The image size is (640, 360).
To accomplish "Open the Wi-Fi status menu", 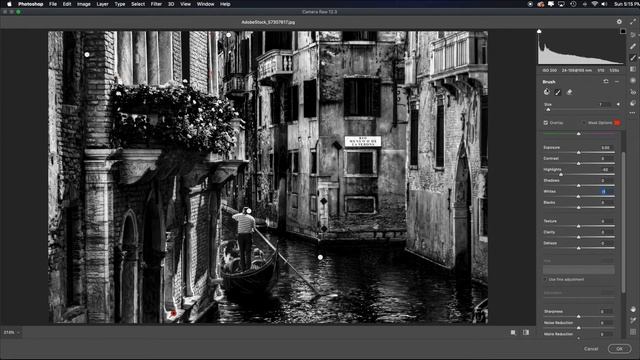I will tap(595, 4).
